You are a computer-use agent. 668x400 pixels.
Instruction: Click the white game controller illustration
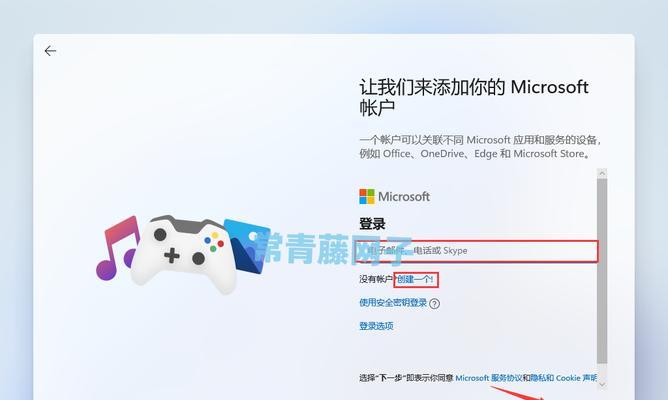pyautogui.click(x=184, y=254)
